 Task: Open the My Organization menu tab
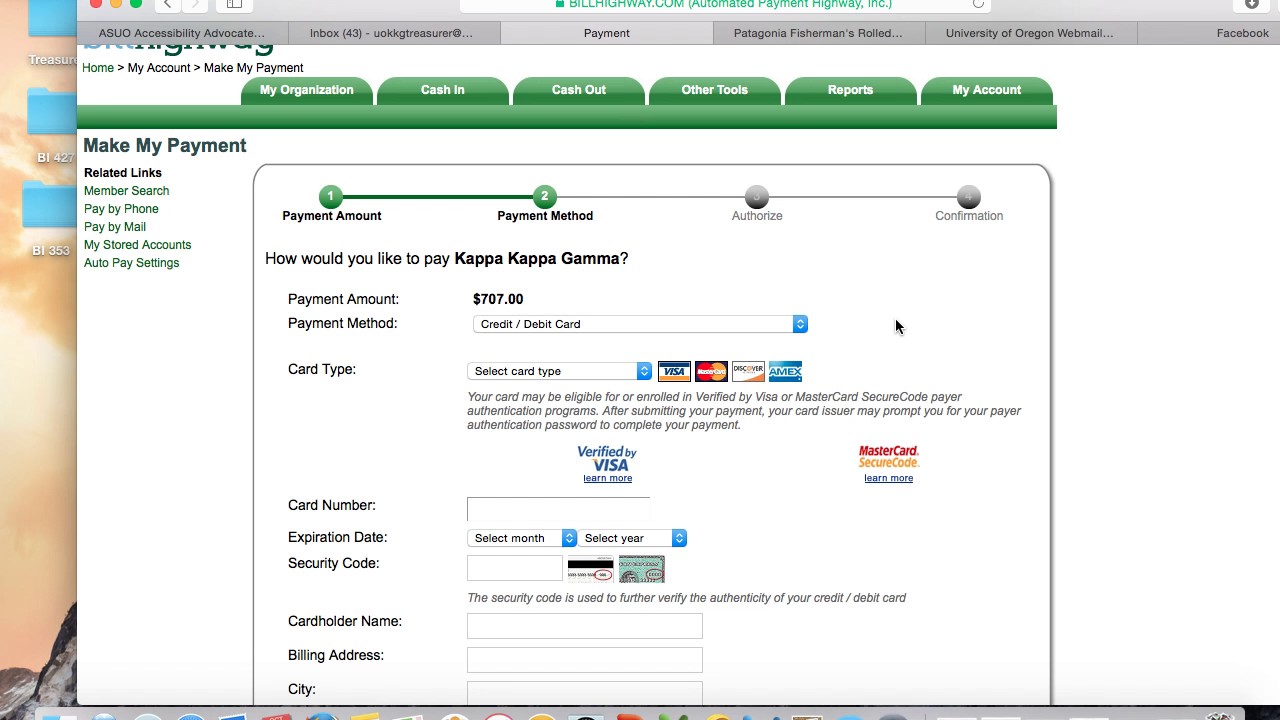pyautogui.click(x=306, y=90)
